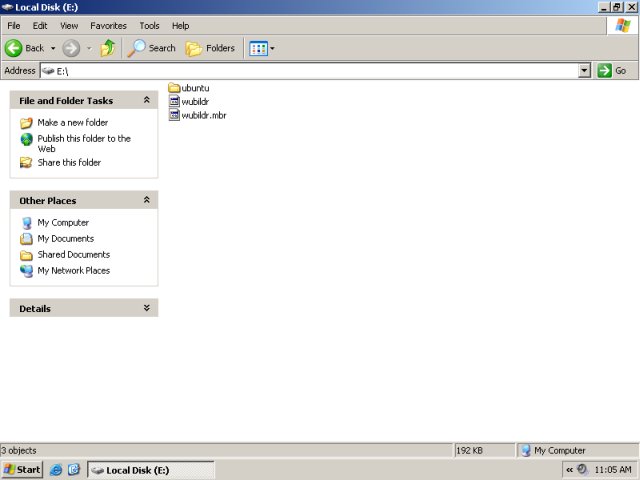Screen dimensions: 640x480
Task: Click the grayed Forward arrow button
Action: click(x=71, y=48)
